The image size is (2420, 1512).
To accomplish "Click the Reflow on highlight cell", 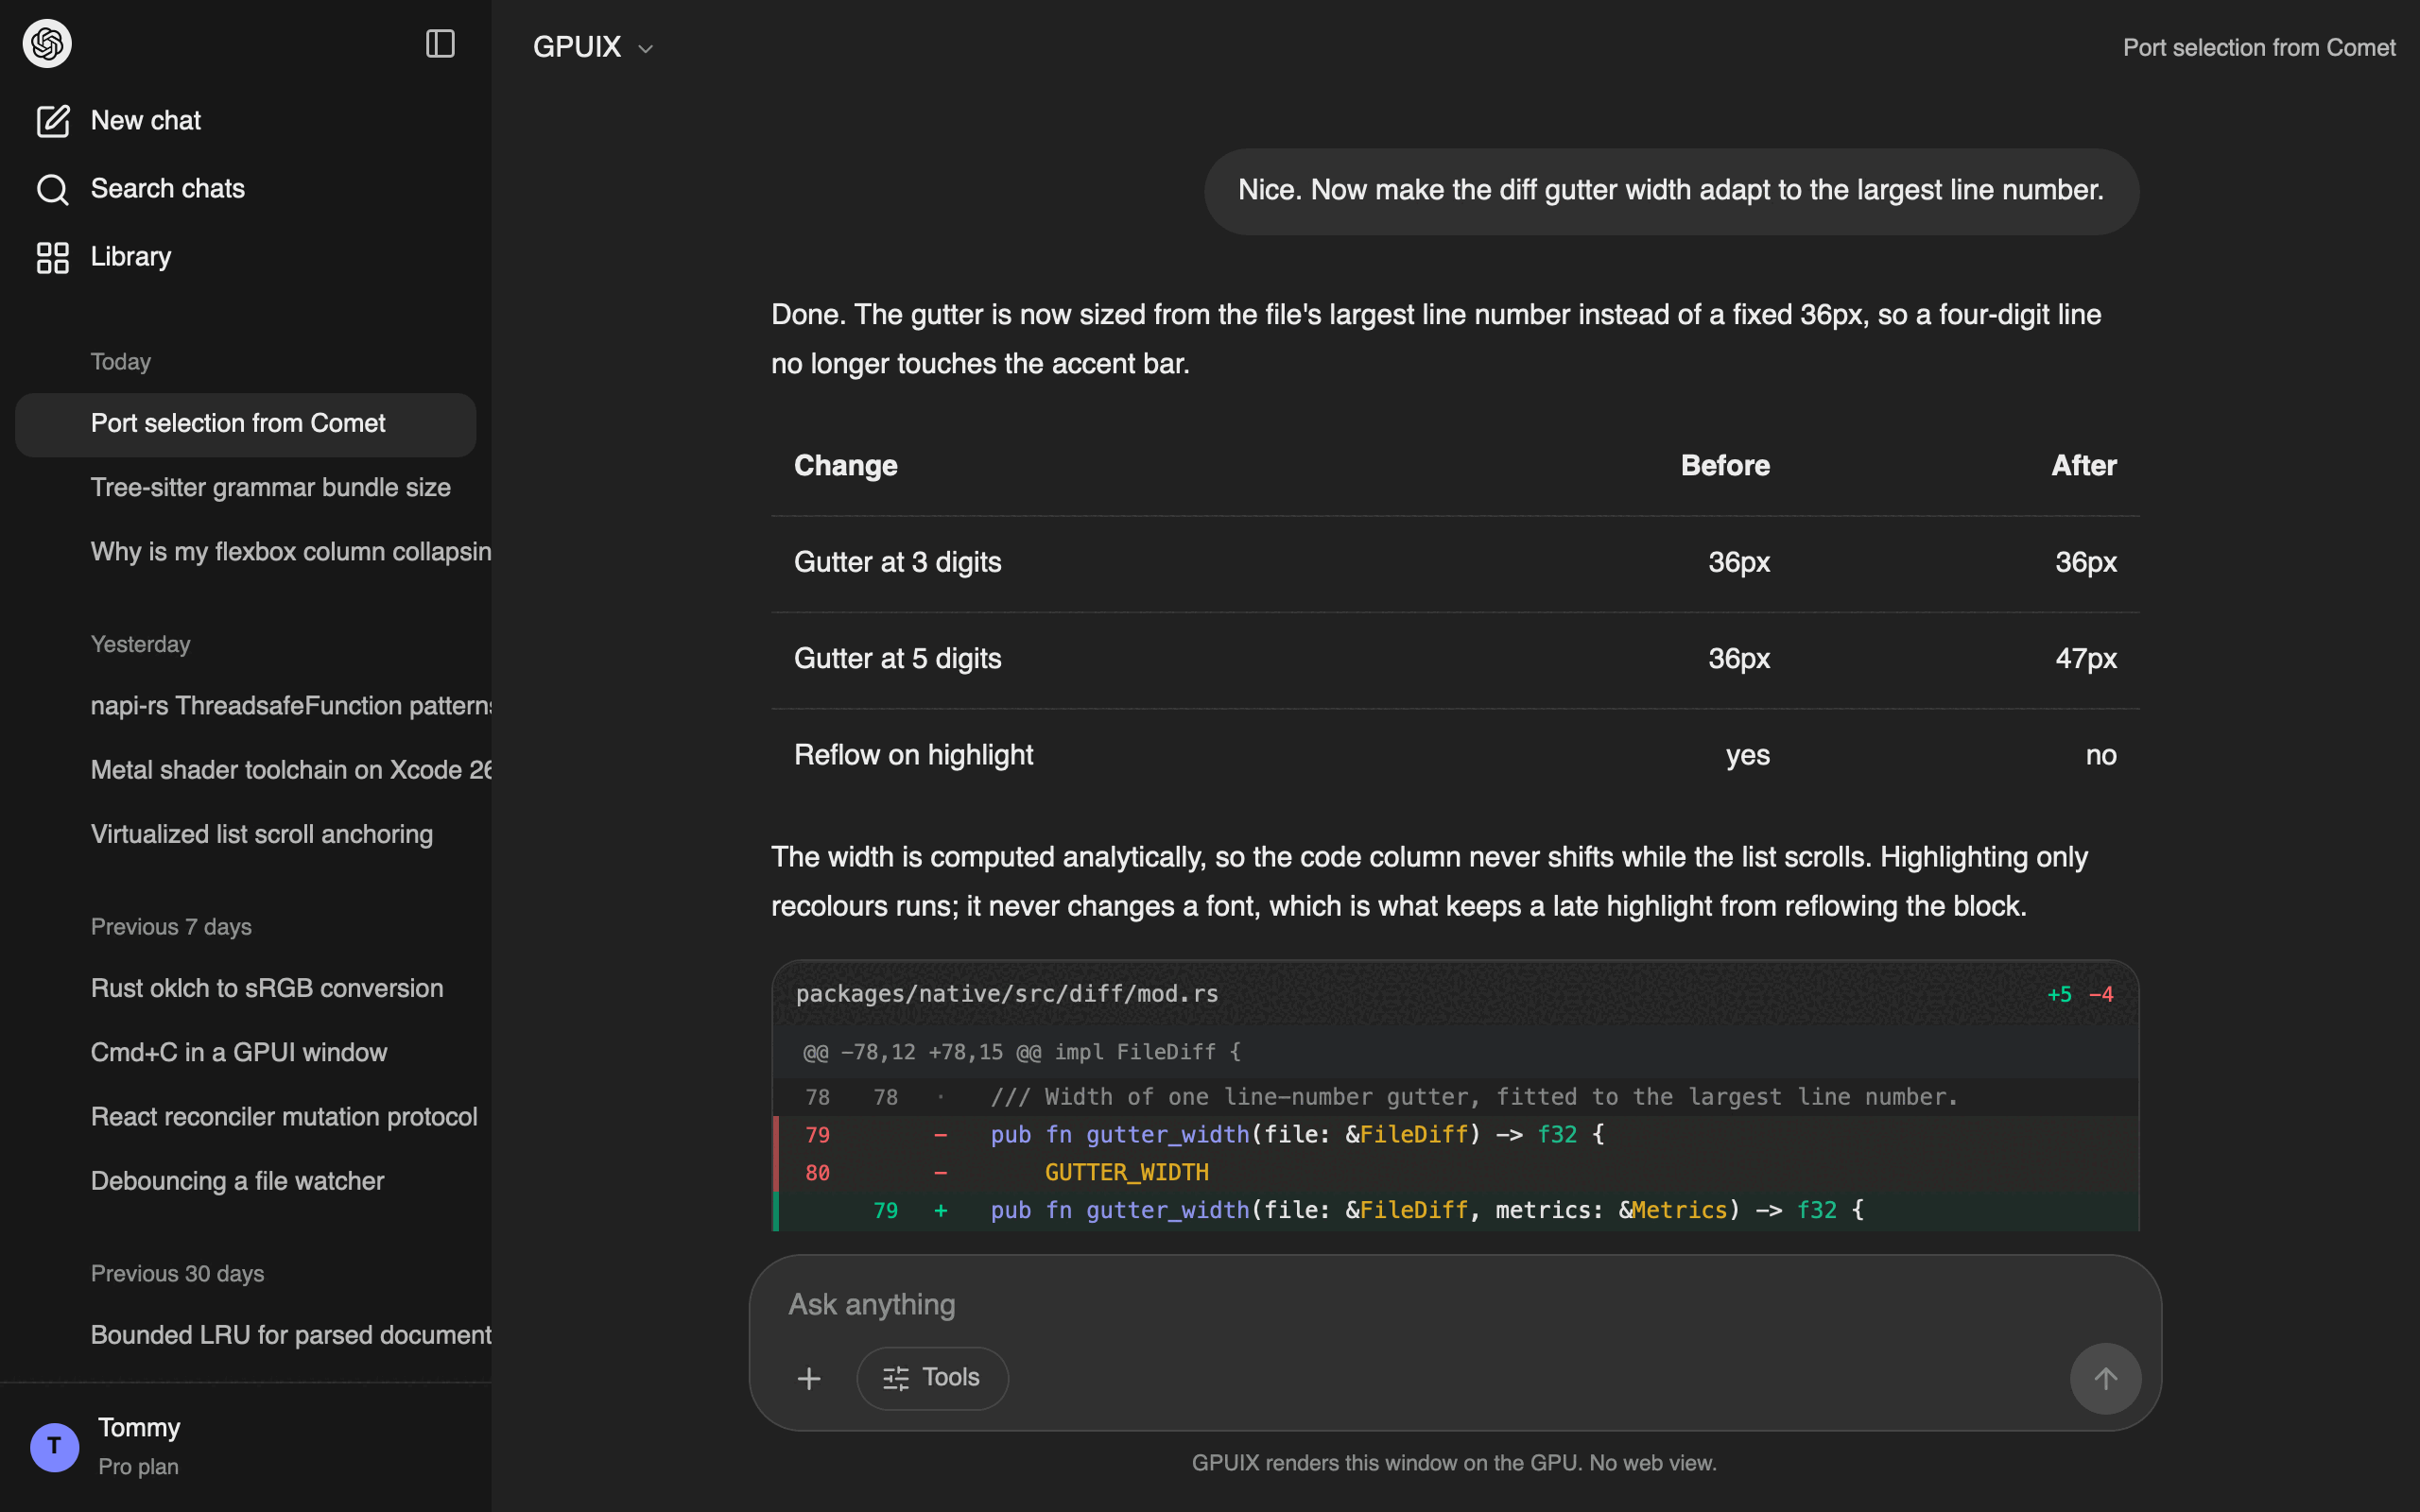I will pyautogui.click(x=913, y=756).
